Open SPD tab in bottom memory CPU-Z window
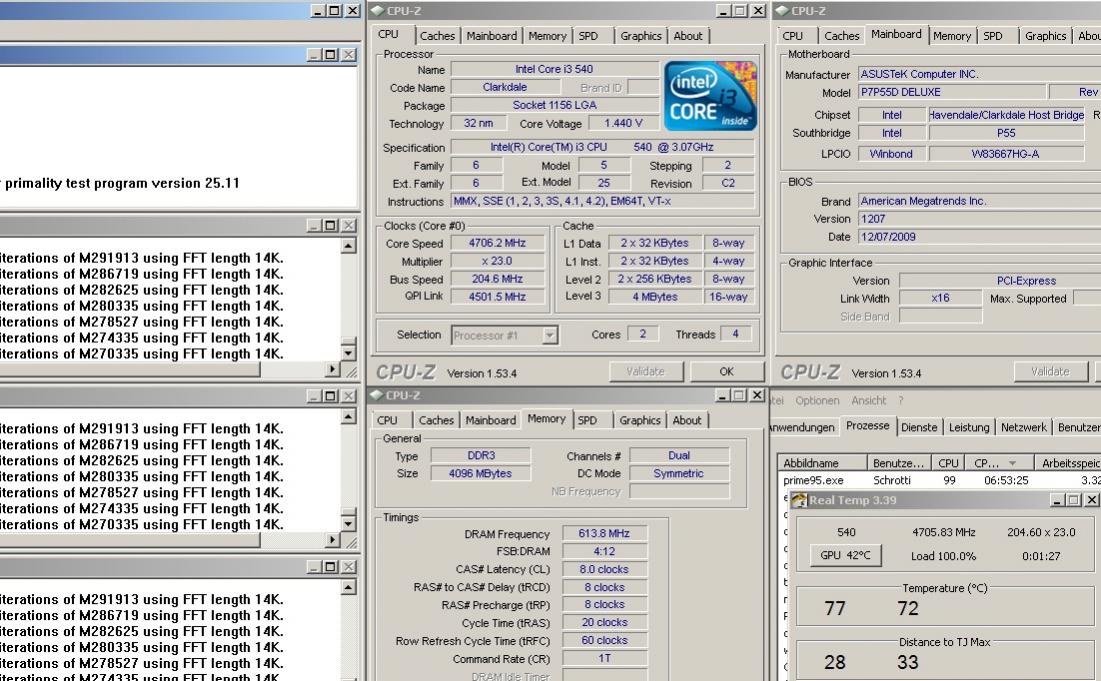The width and height of the screenshot is (1101, 681). 588,420
